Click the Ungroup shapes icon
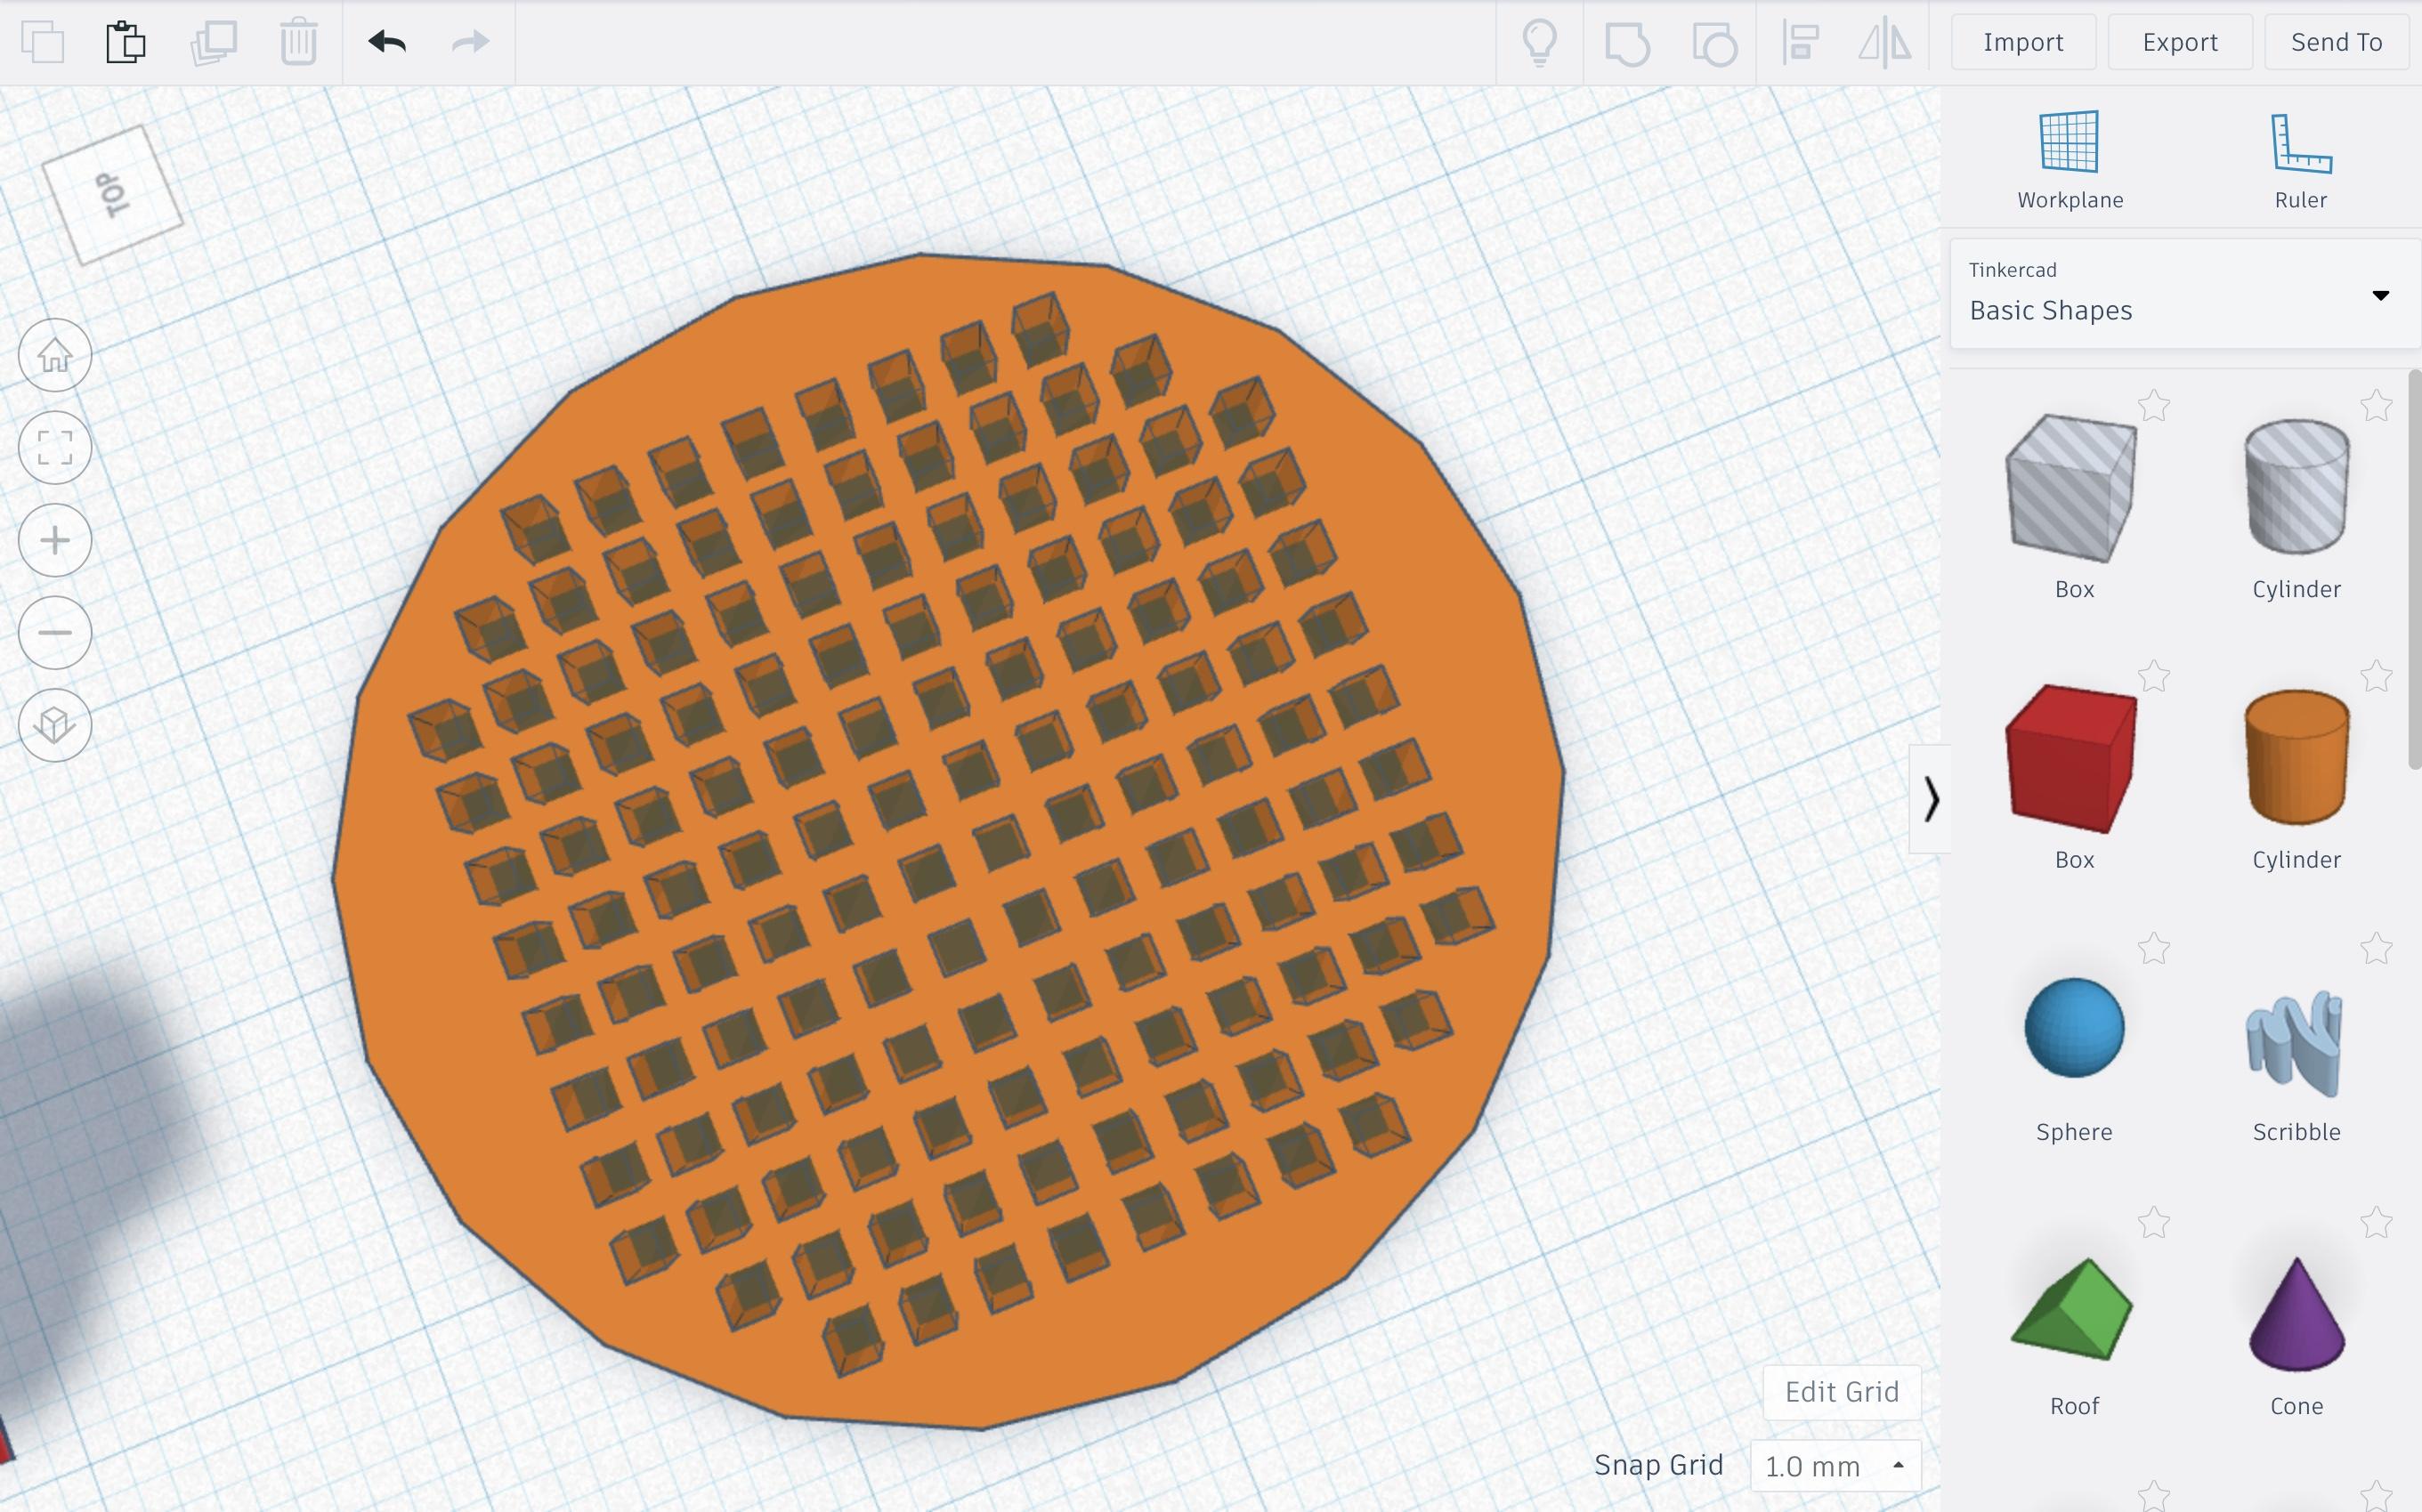The width and height of the screenshot is (2422, 1512). tap(1714, 43)
